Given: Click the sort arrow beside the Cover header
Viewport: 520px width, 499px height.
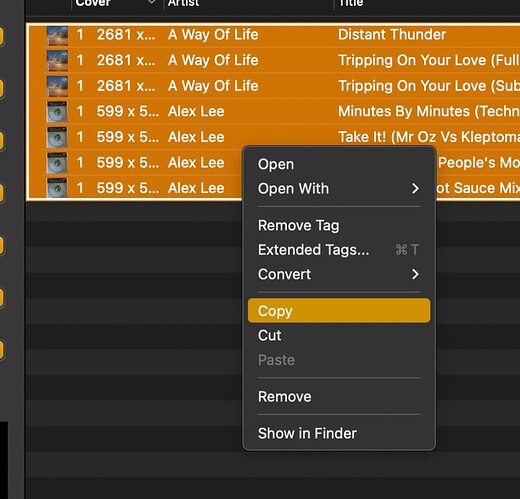Looking at the screenshot, I should coord(152,2).
